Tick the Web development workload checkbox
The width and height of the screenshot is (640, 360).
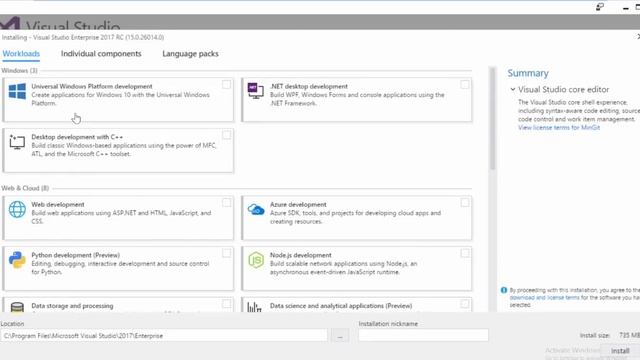[226, 202]
